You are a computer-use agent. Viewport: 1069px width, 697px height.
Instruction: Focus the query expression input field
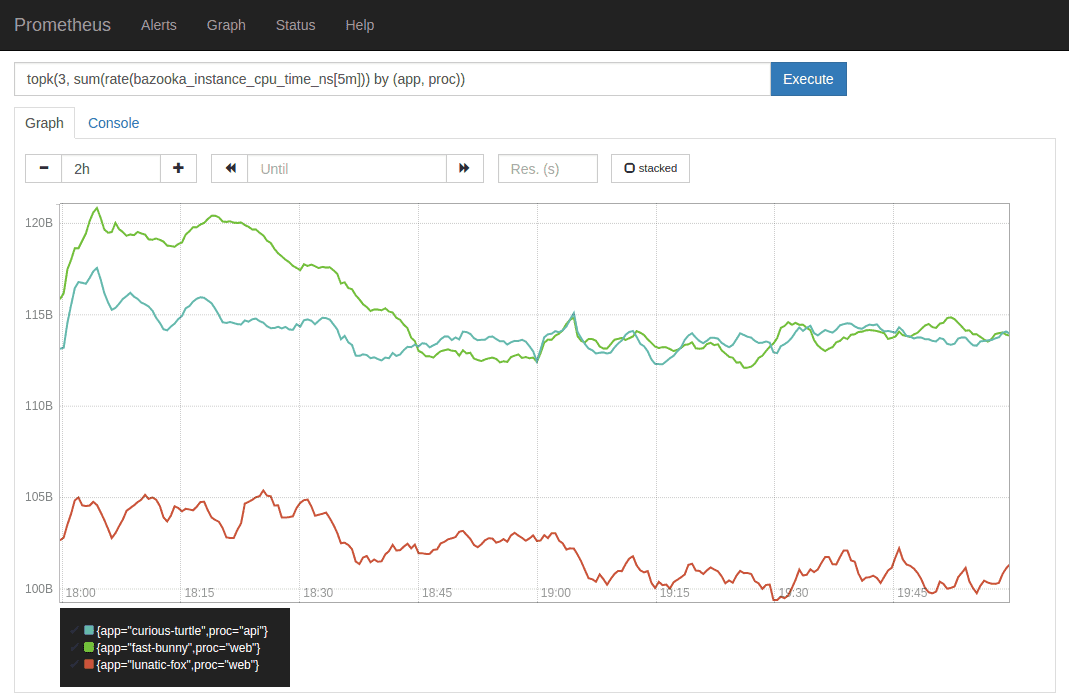[x=392, y=79]
